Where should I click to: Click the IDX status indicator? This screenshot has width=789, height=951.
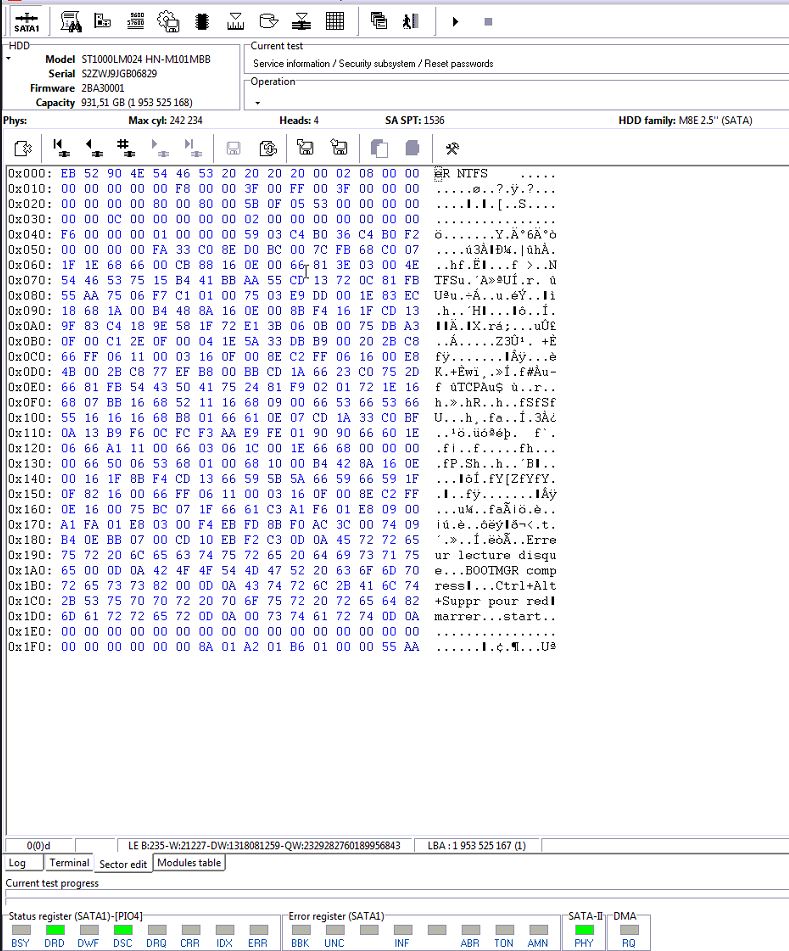[x=224, y=930]
